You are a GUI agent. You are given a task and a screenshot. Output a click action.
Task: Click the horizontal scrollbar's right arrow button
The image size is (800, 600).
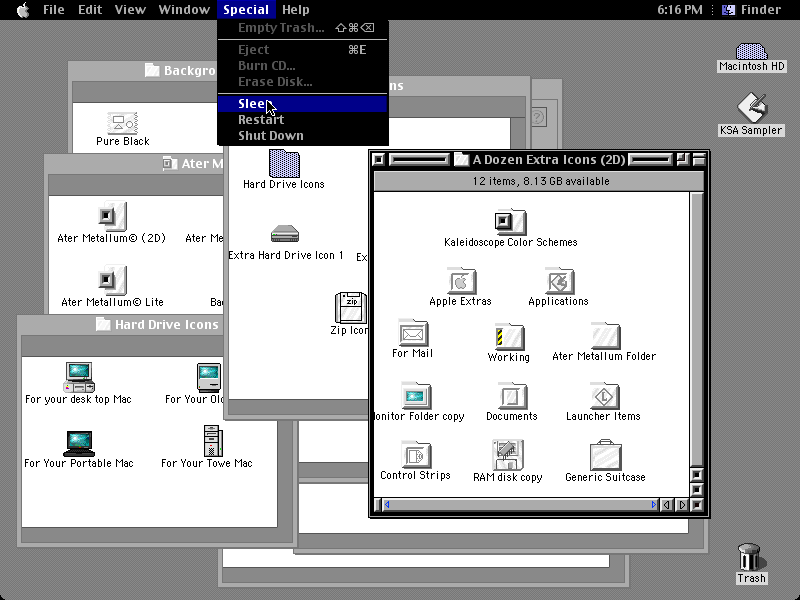click(x=682, y=505)
